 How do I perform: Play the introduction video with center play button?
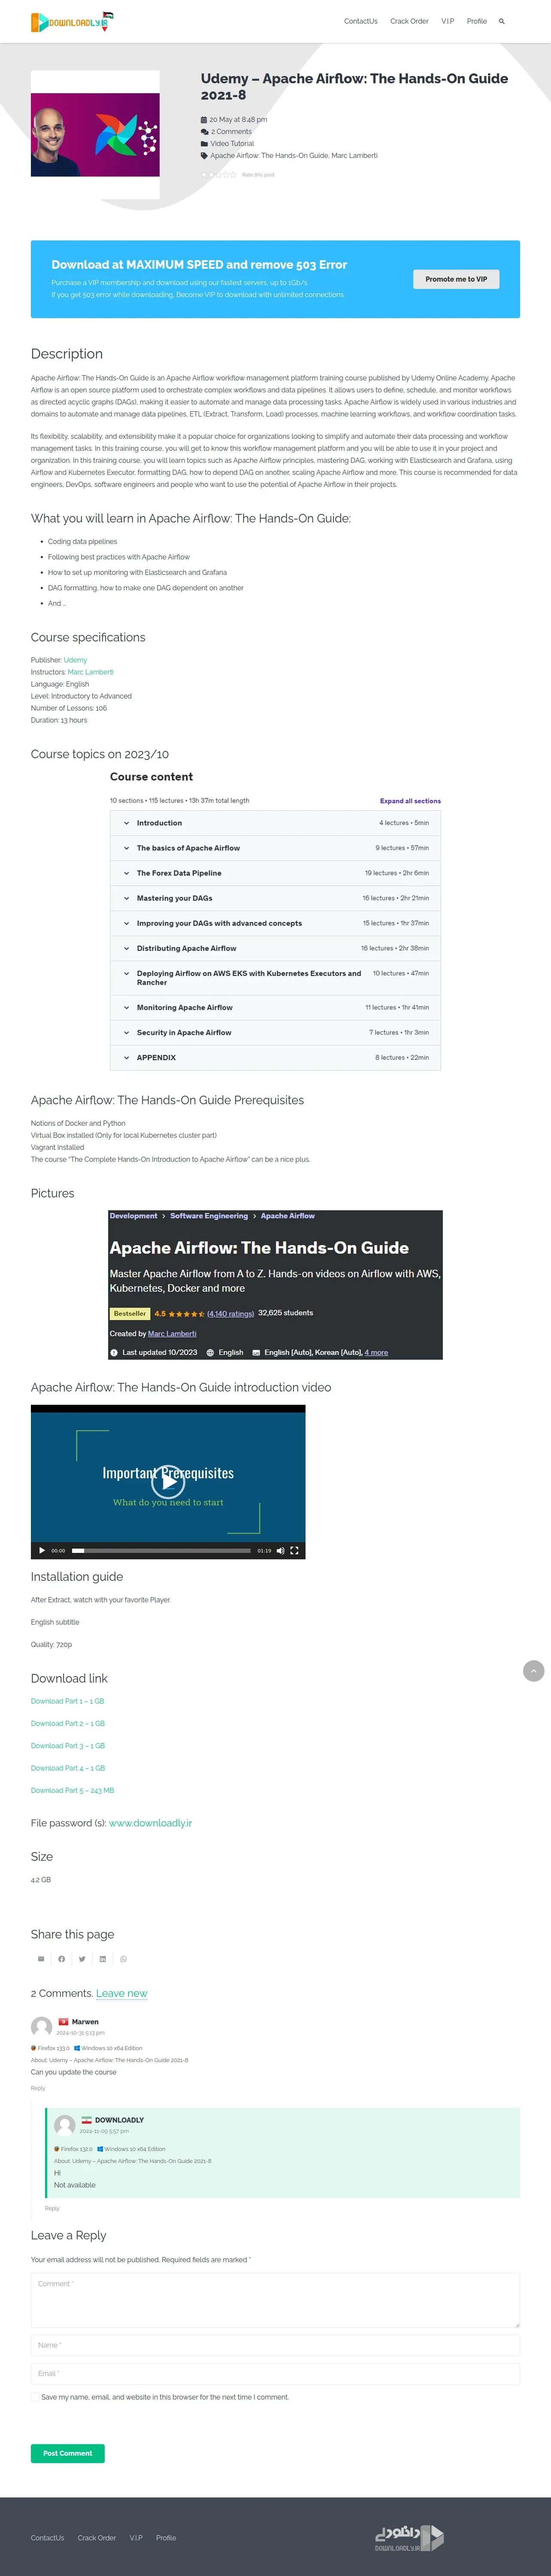tap(168, 1482)
